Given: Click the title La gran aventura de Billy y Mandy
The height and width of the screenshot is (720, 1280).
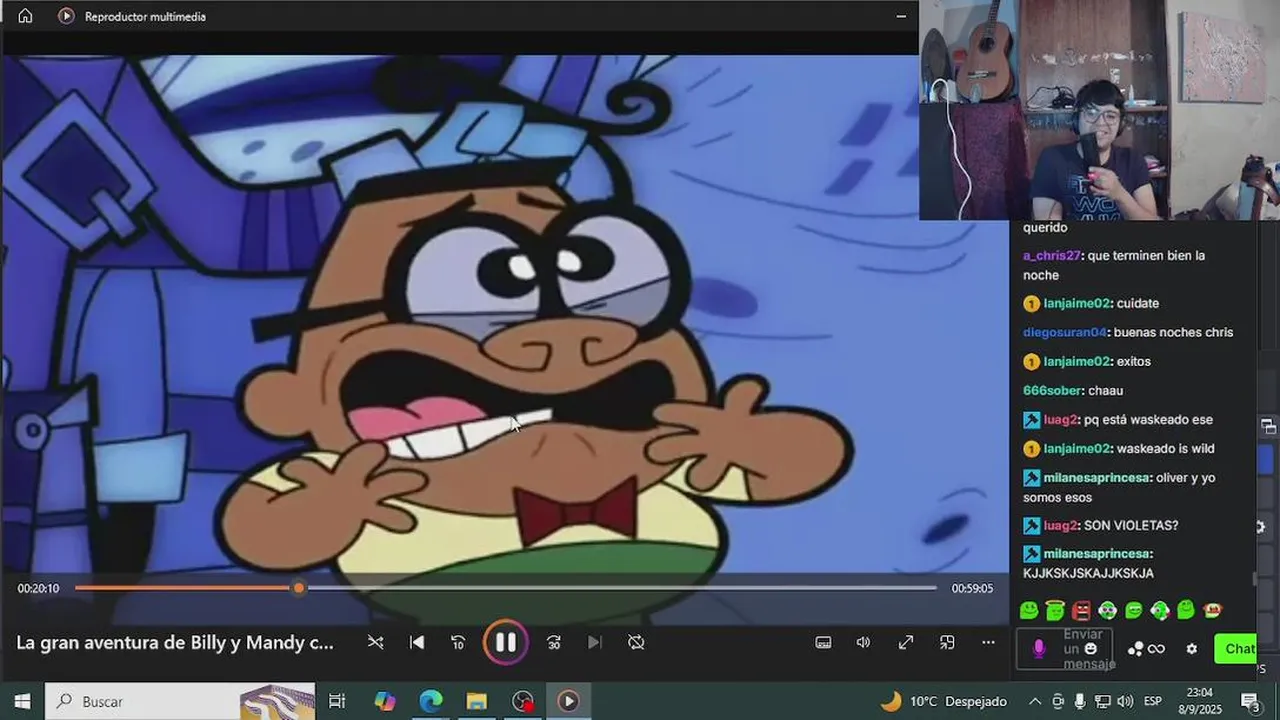Looking at the screenshot, I should [x=175, y=642].
